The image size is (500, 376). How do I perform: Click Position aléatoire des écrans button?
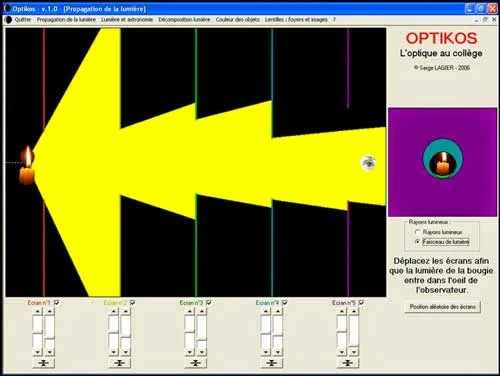pos(442,307)
